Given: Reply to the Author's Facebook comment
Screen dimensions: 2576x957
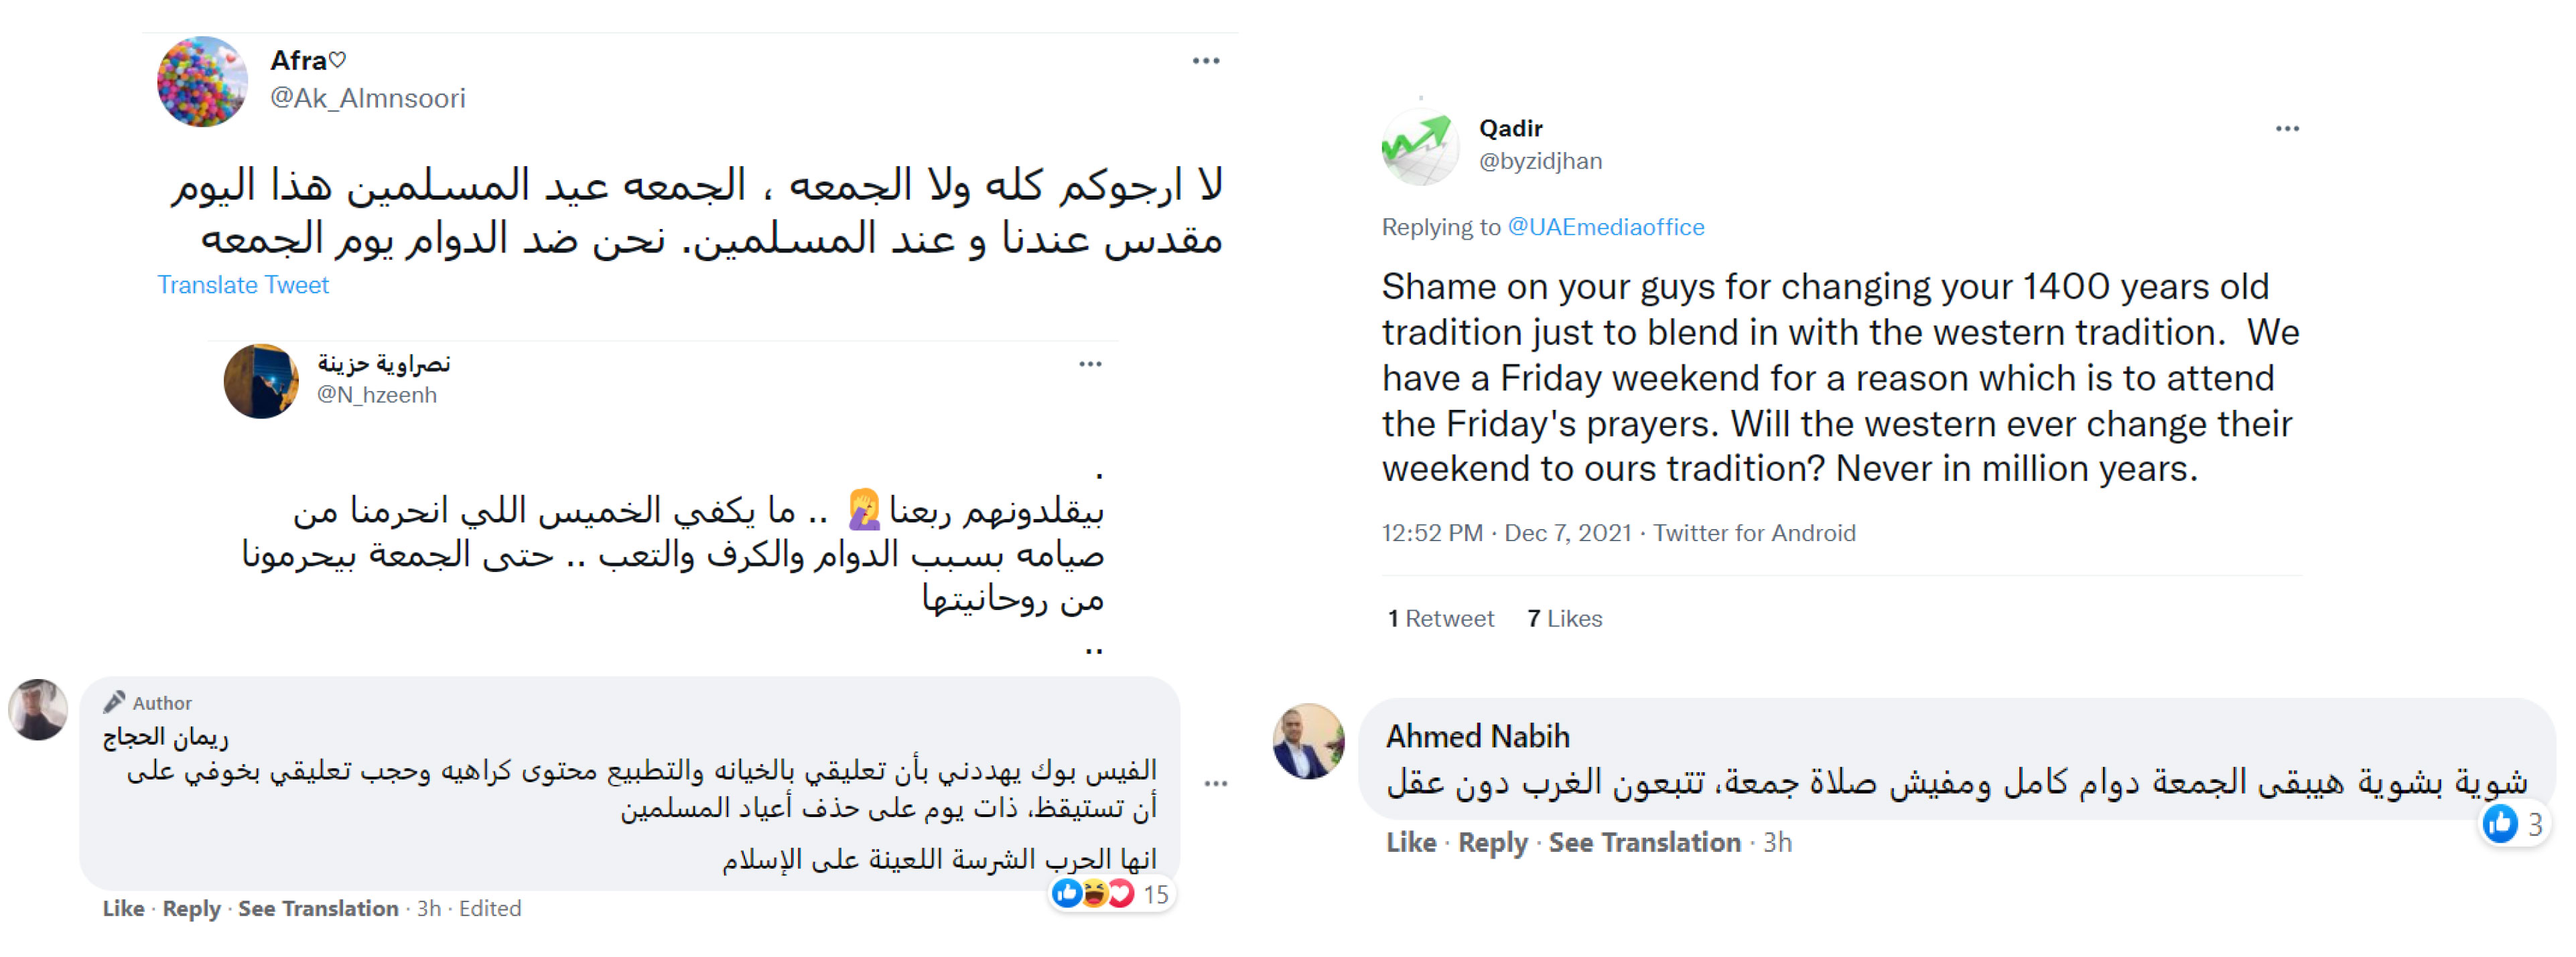Looking at the screenshot, I should tap(191, 908).
